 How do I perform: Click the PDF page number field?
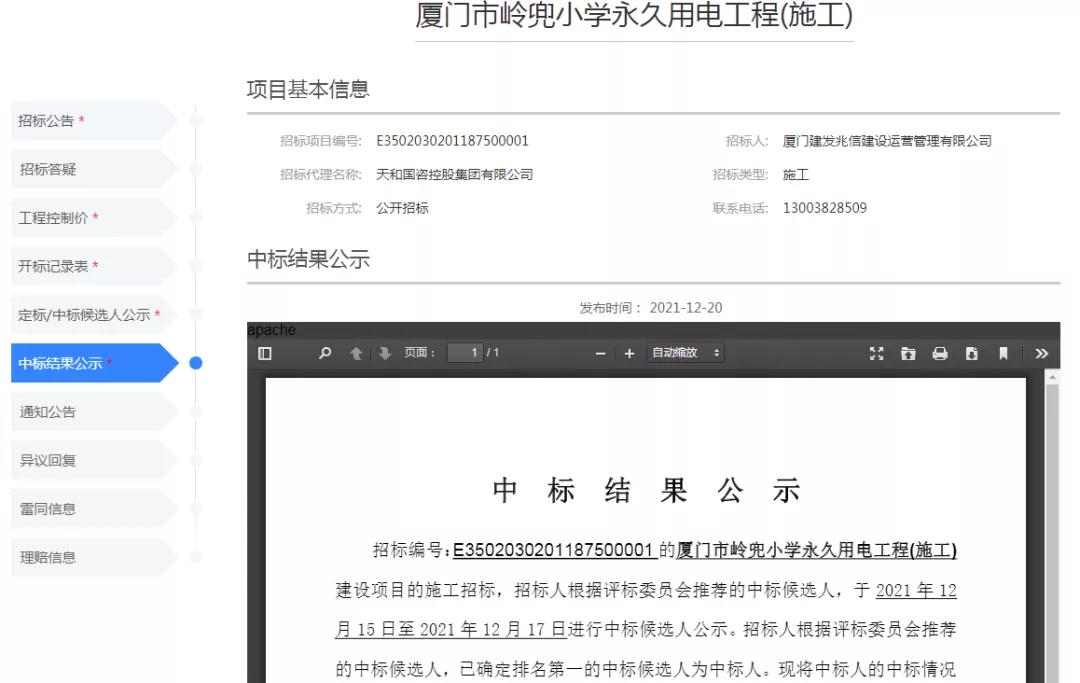464,353
